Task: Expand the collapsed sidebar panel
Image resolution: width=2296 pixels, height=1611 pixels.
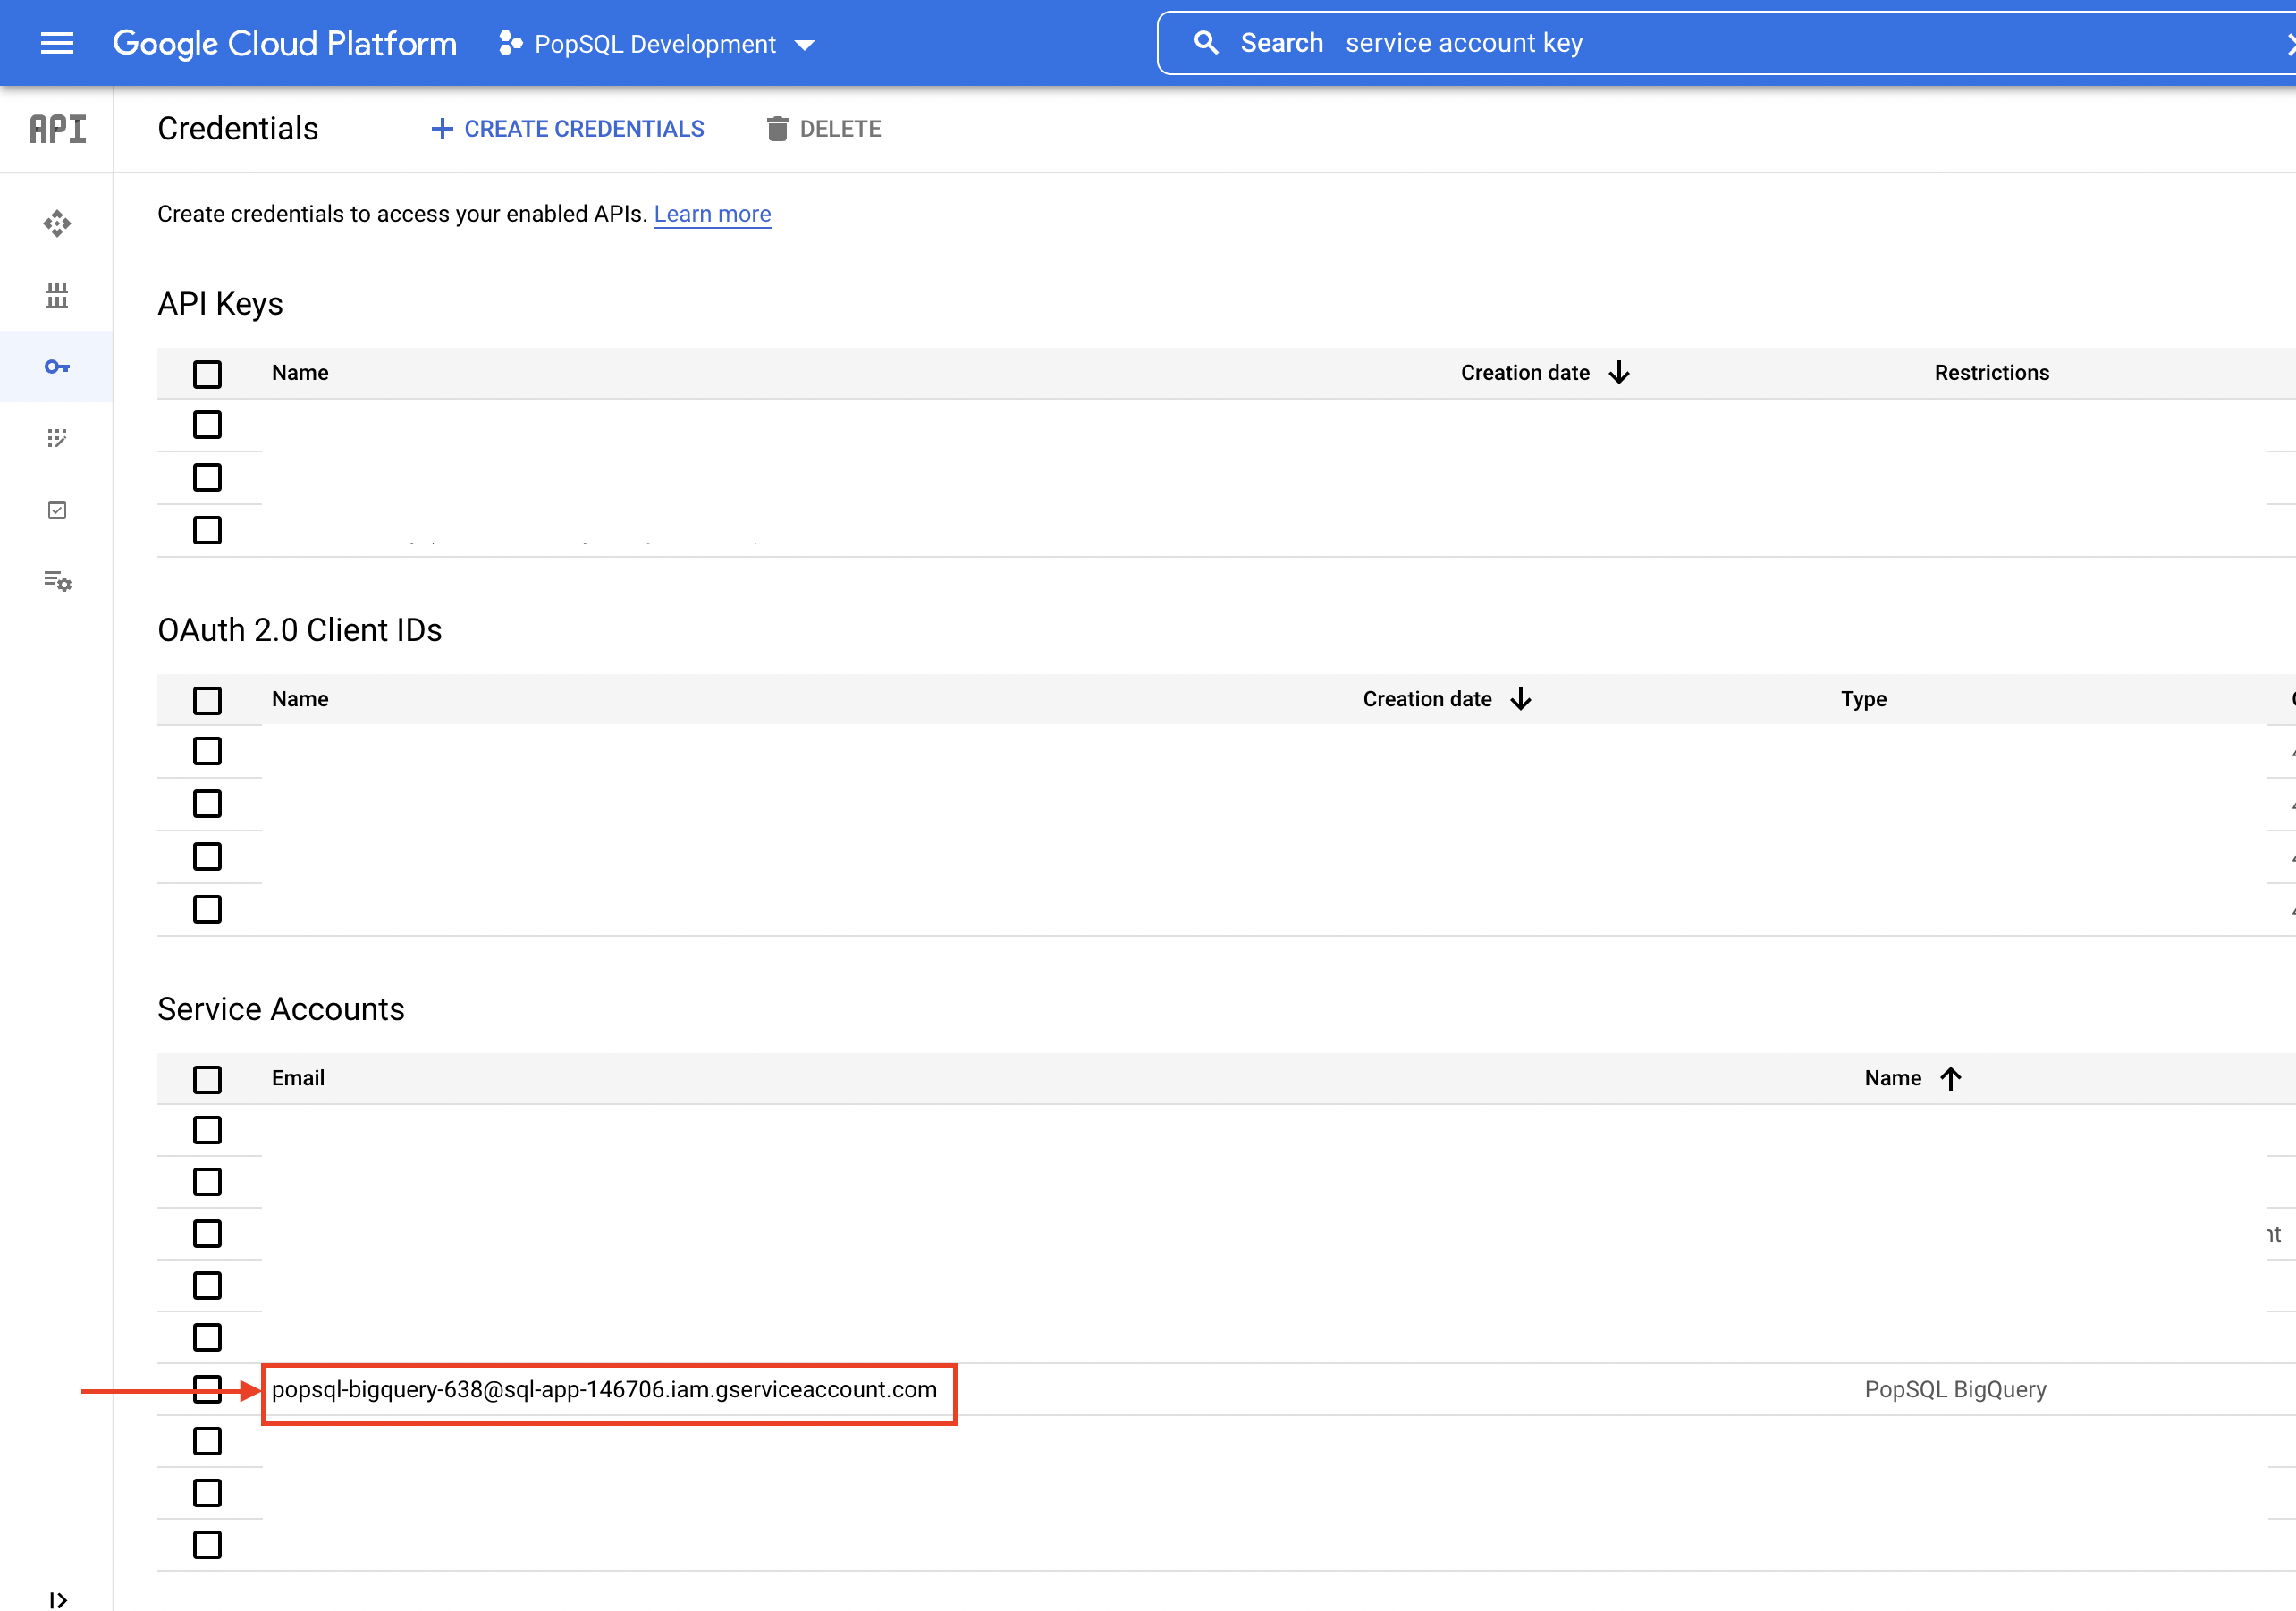Action: coord(57,1599)
